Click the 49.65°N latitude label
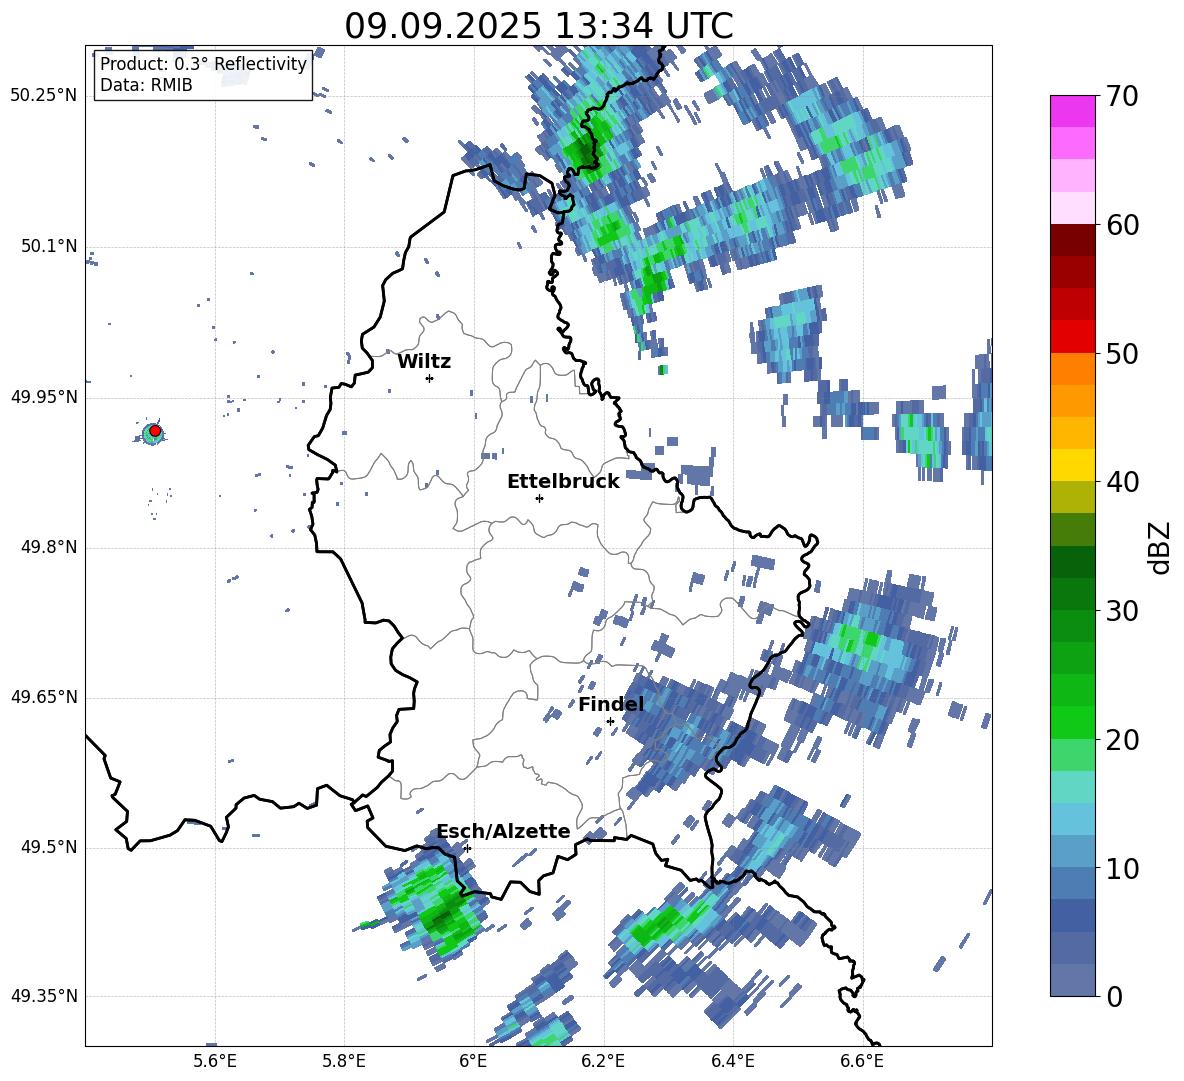The height and width of the screenshot is (1081, 1184). 44,697
